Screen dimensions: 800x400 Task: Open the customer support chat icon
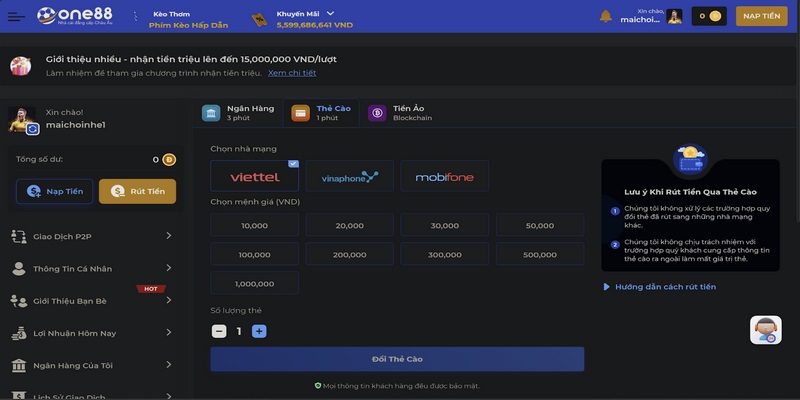pyautogui.click(x=765, y=330)
